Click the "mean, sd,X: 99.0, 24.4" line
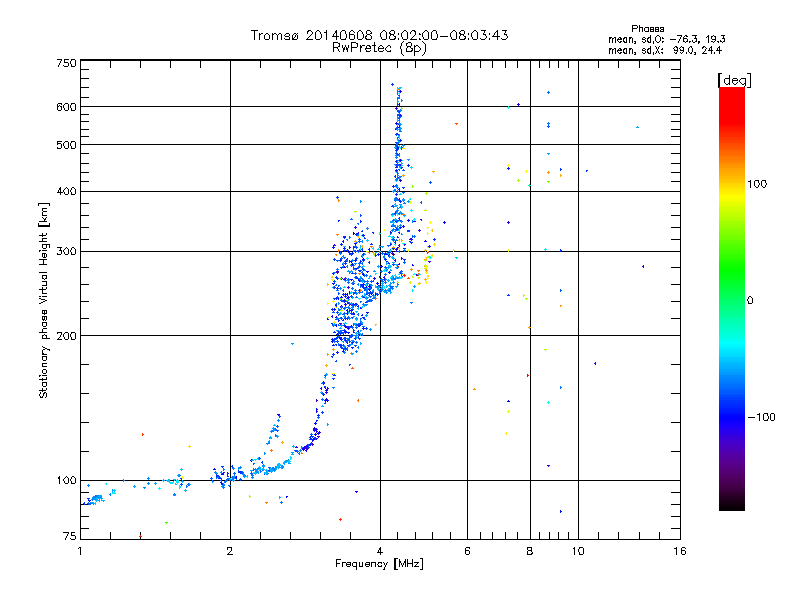This screenshot has height=600, width=800. (665, 50)
